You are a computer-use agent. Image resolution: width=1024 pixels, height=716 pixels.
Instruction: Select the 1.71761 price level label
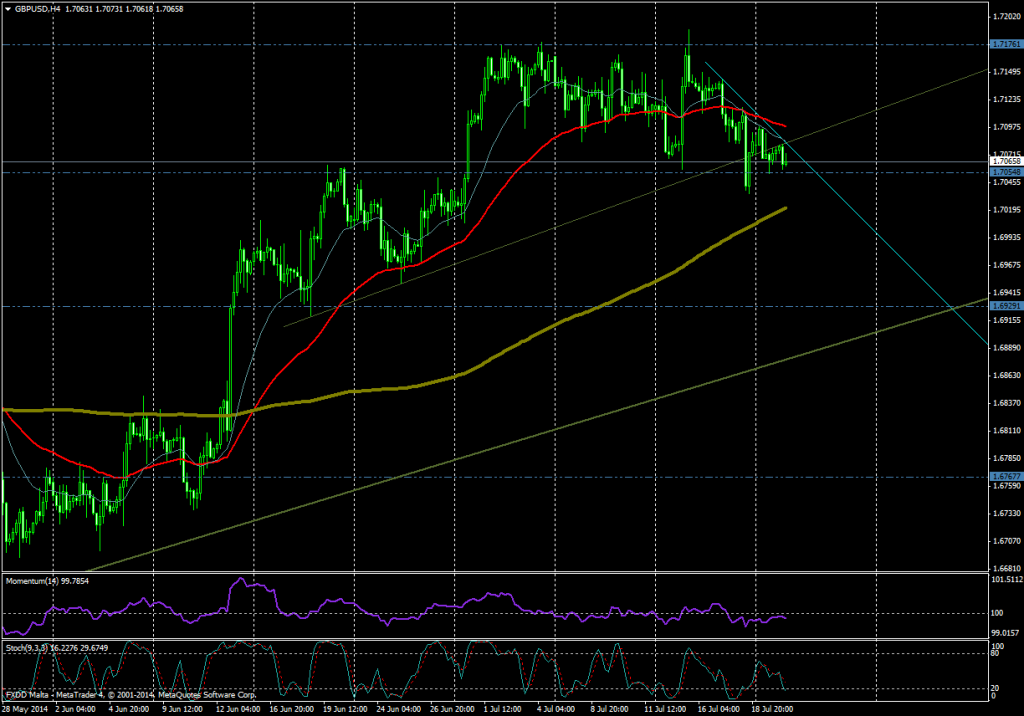point(1005,45)
